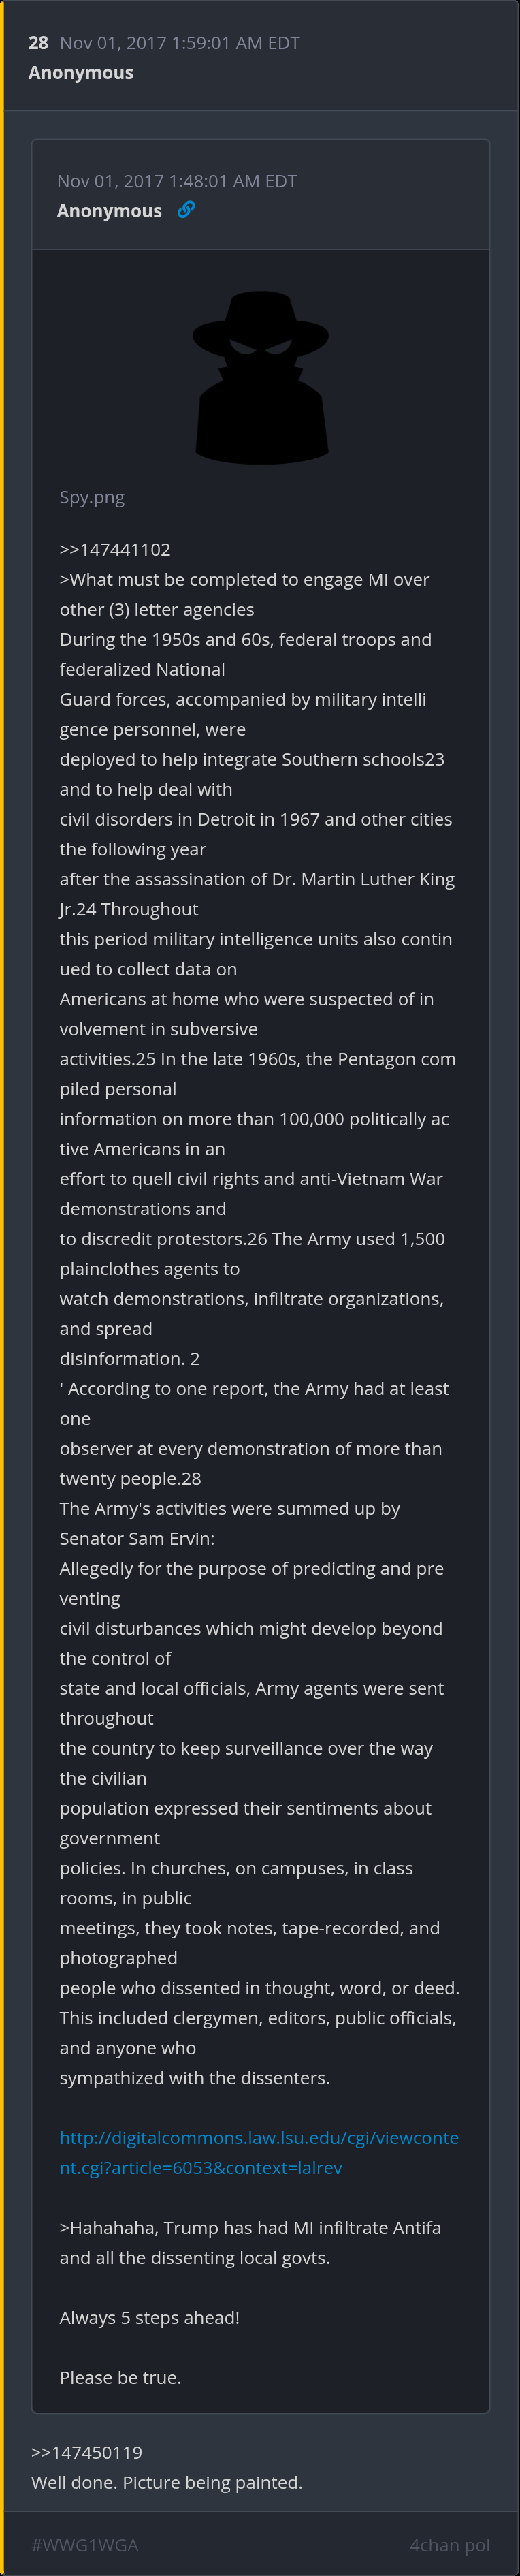Follow the >>147441102 post reference
Image resolution: width=520 pixels, height=2576 pixels.
point(115,549)
